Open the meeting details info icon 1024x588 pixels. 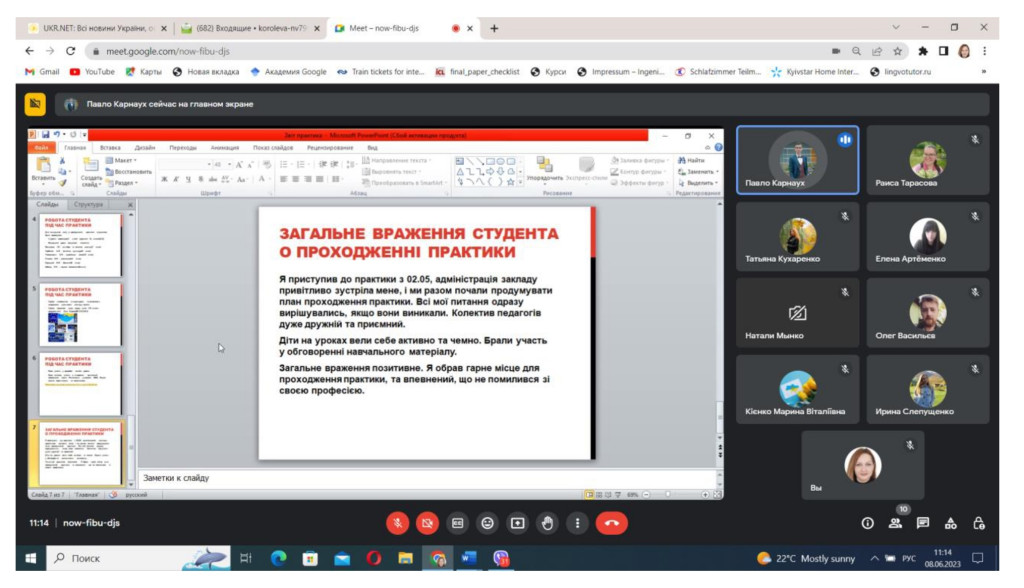pyautogui.click(x=867, y=522)
